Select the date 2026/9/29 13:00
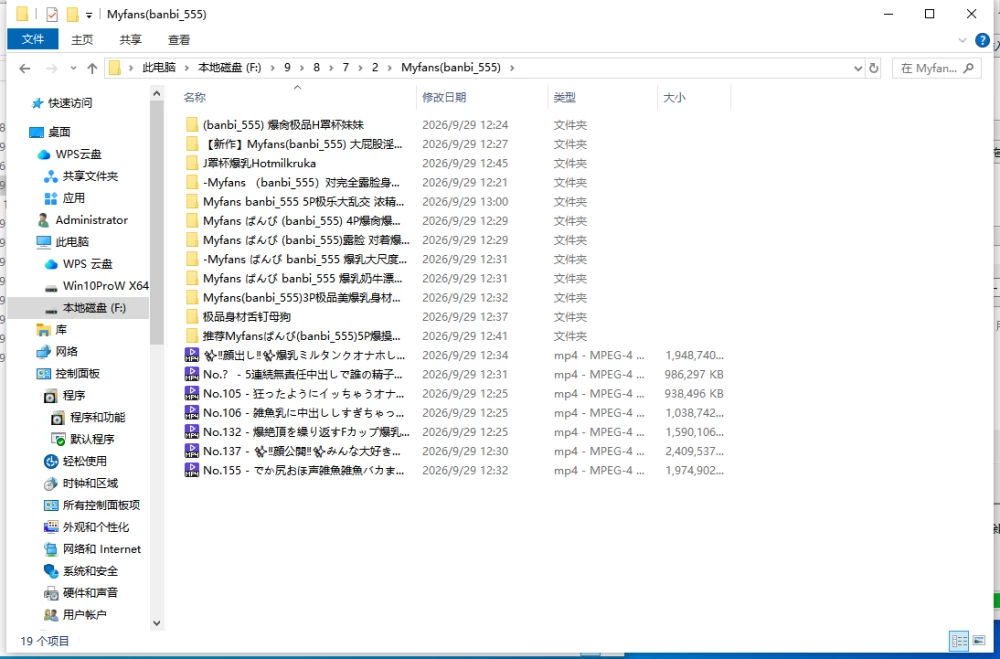Image resolution: width=1000 pixels, height=659 pixels. (x=465, y=202)
